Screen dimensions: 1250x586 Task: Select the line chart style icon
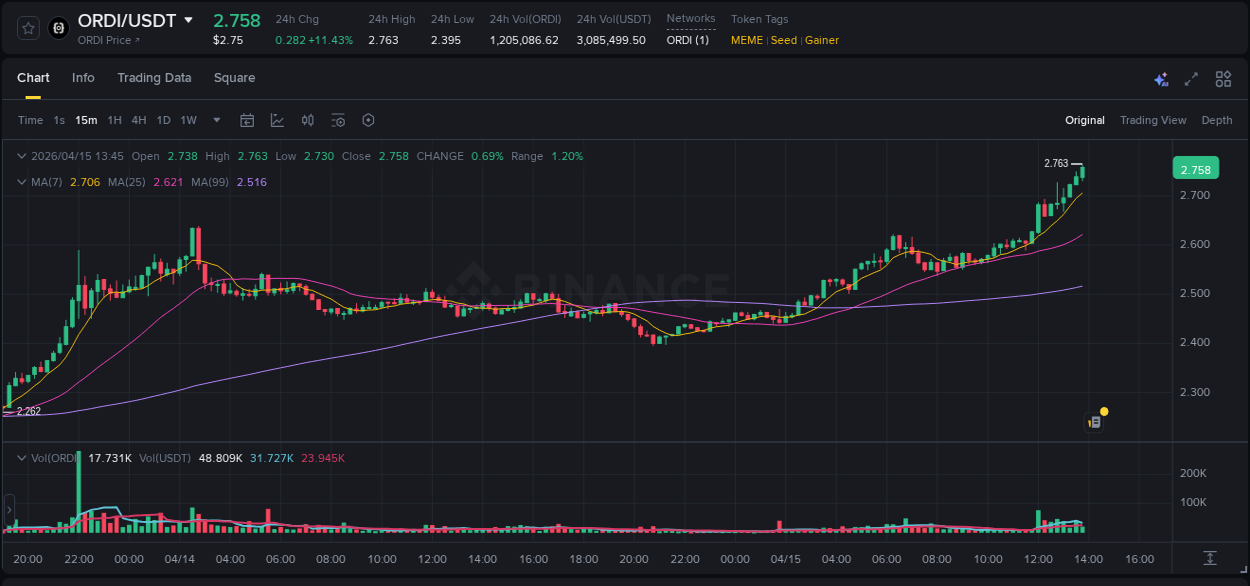[277, 120]
